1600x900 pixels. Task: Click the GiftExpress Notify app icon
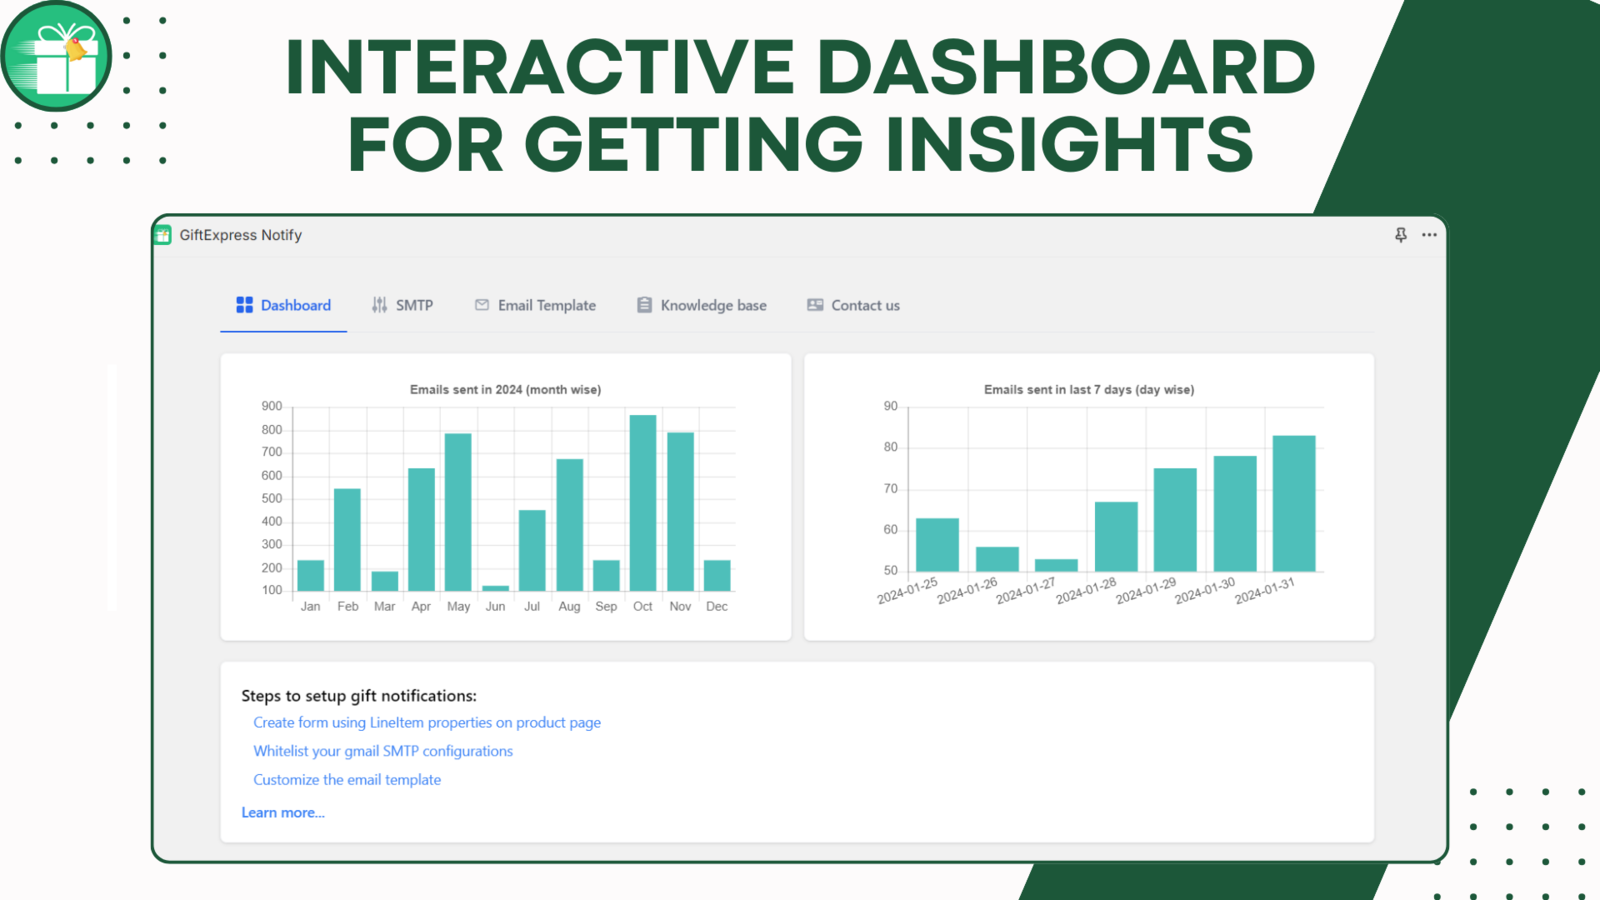coord(162,234)
